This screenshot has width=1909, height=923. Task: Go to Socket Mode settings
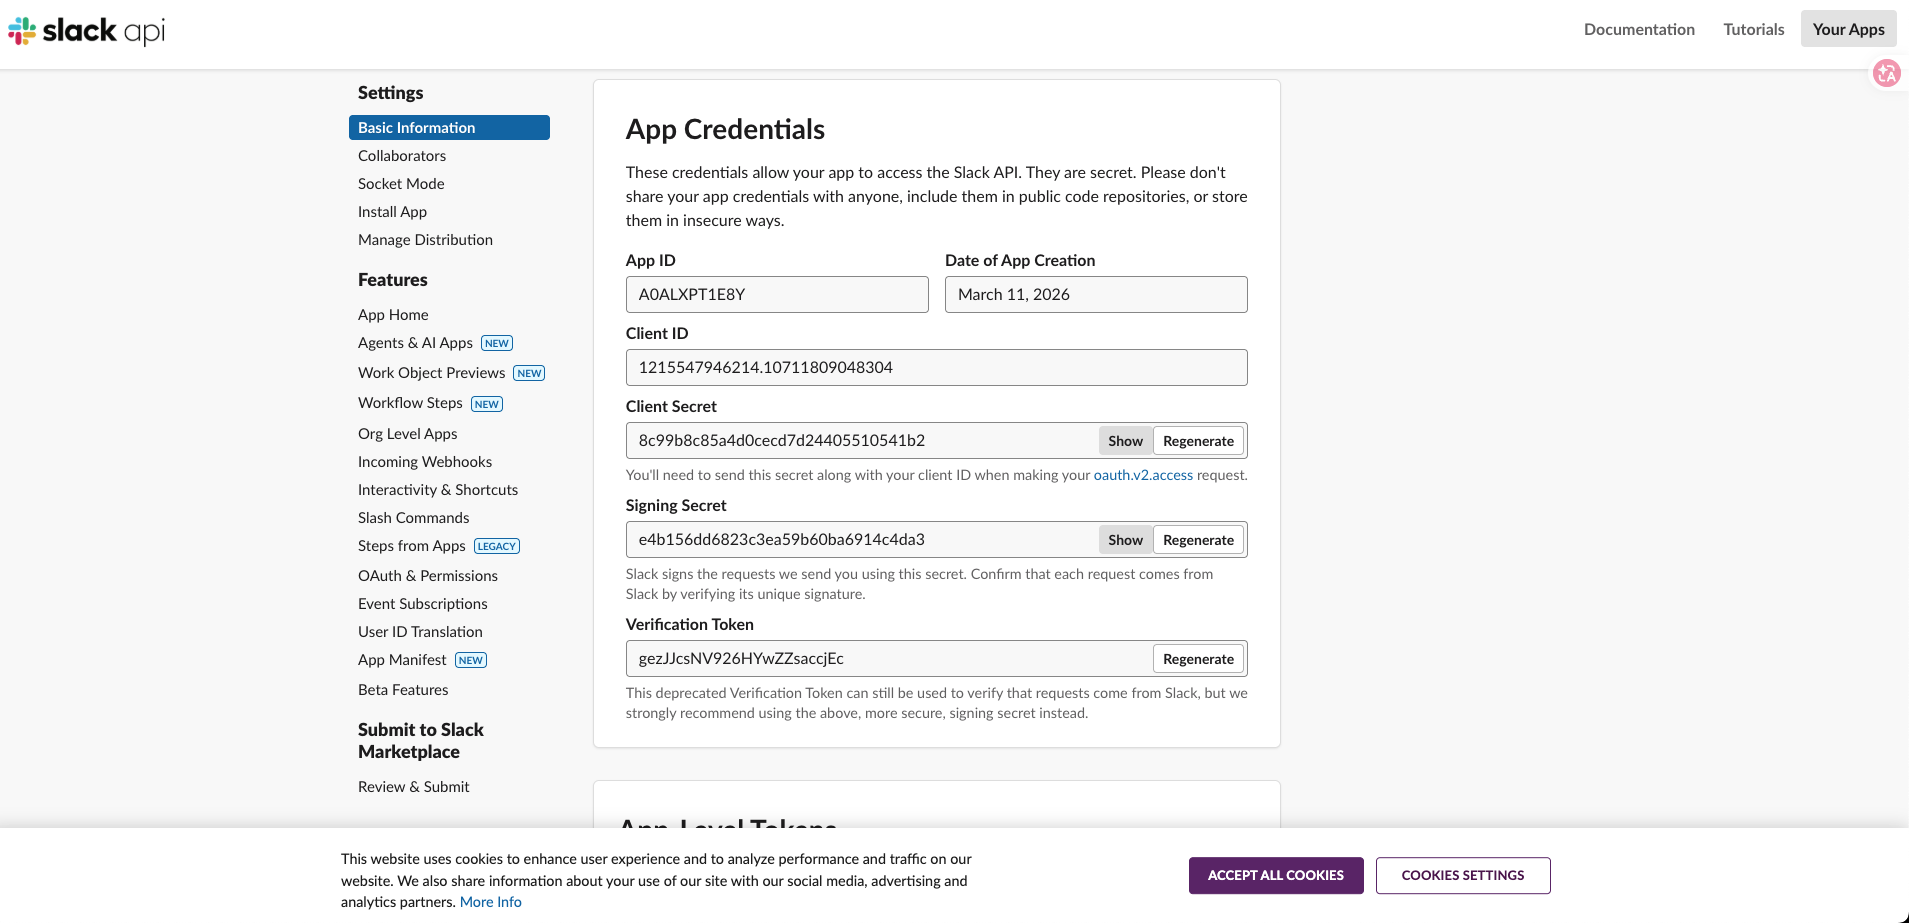[x=401, y=184]
